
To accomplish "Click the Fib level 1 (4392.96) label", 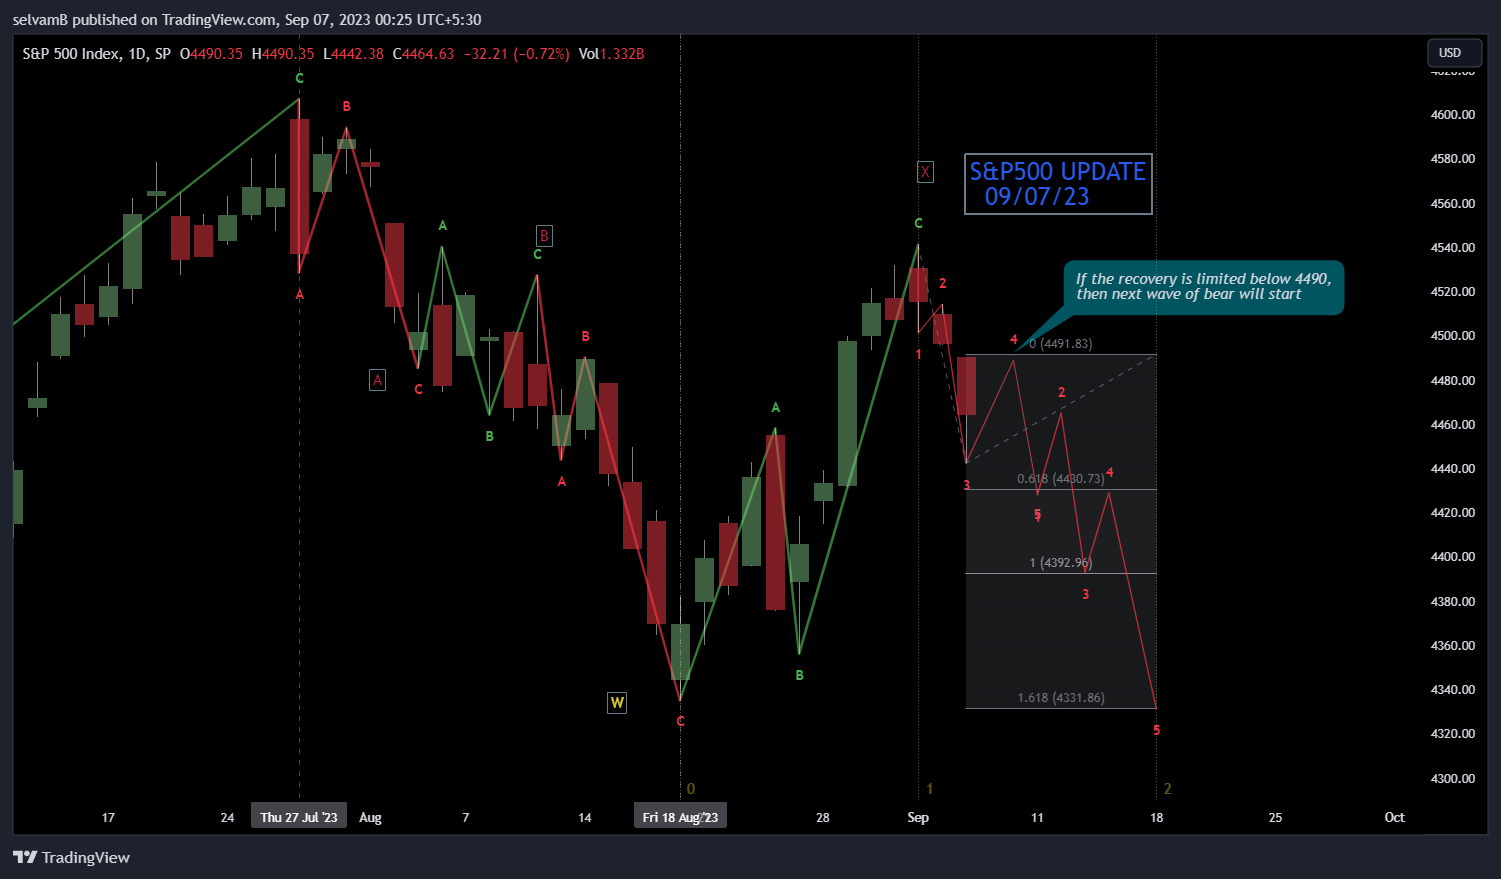I will 1061,563.
